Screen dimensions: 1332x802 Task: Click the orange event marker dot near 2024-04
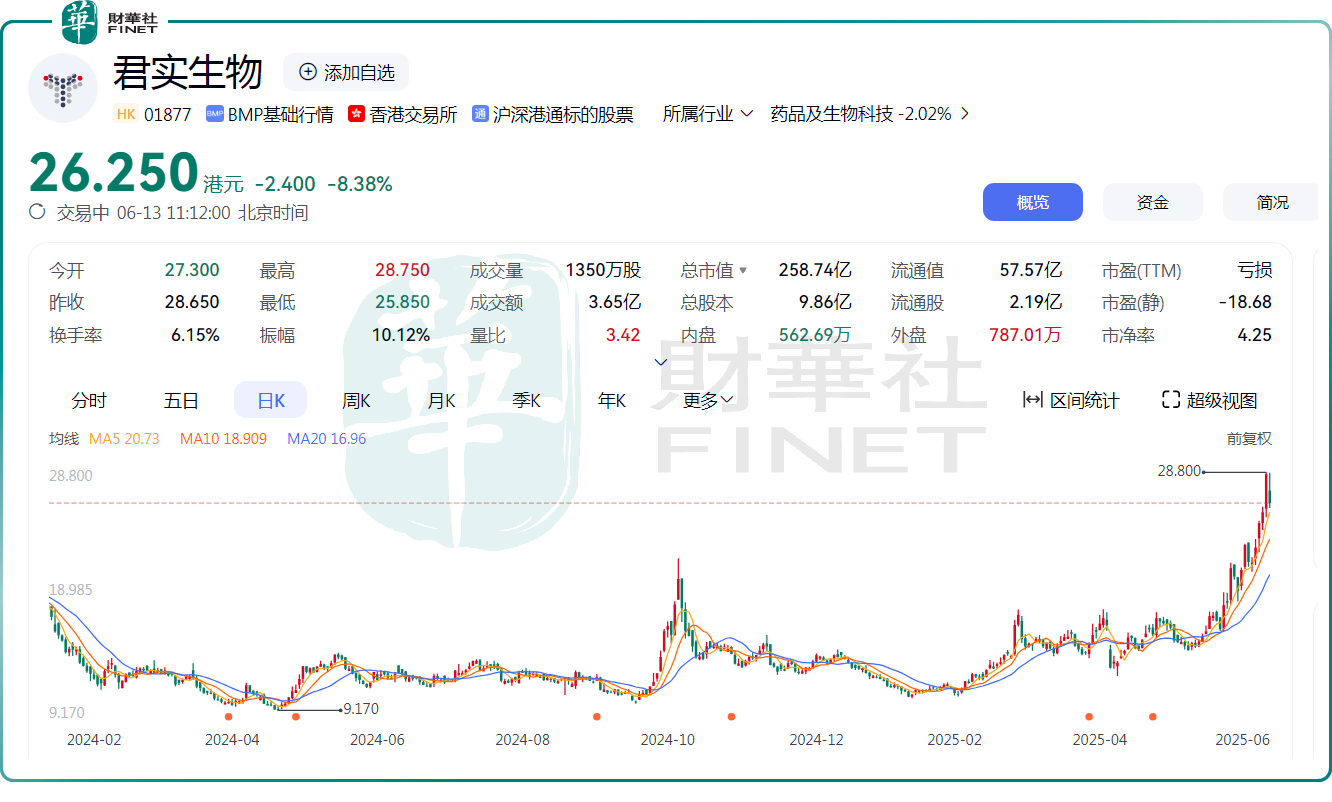(x=229, y=716)
